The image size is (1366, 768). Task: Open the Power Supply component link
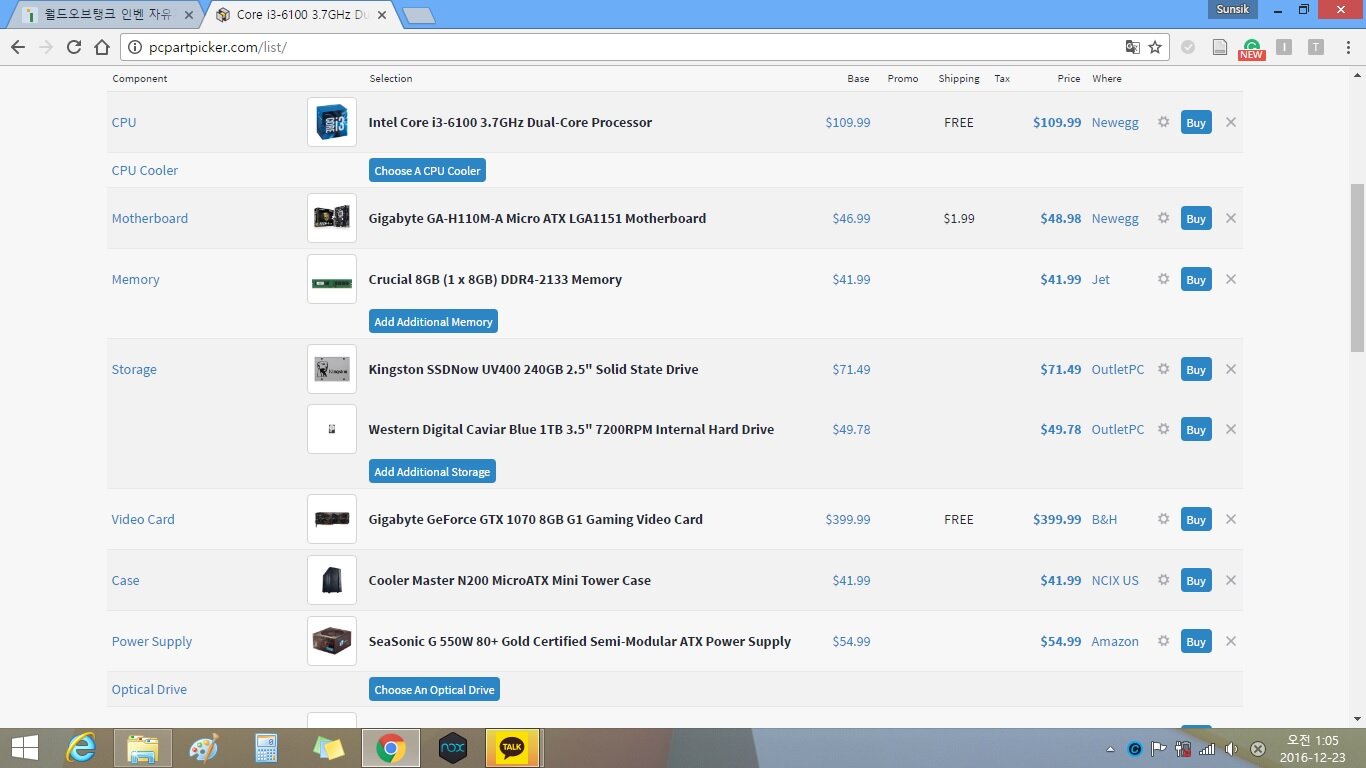(152, 641)
